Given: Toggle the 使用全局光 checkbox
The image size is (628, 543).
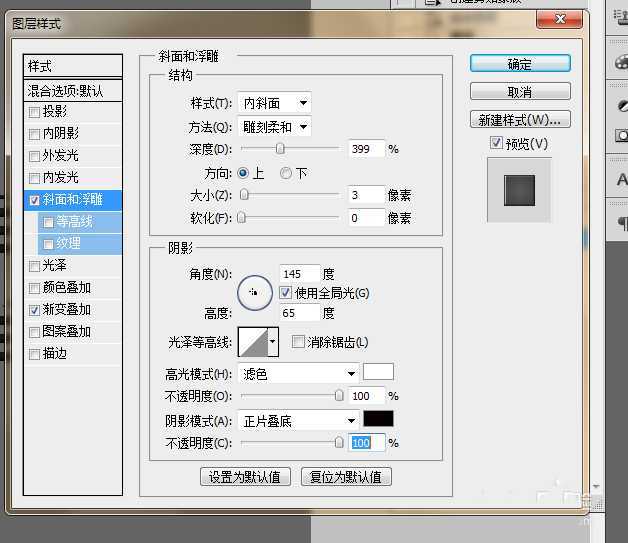Looking at the screenshot, I should (x=285, y=293).
